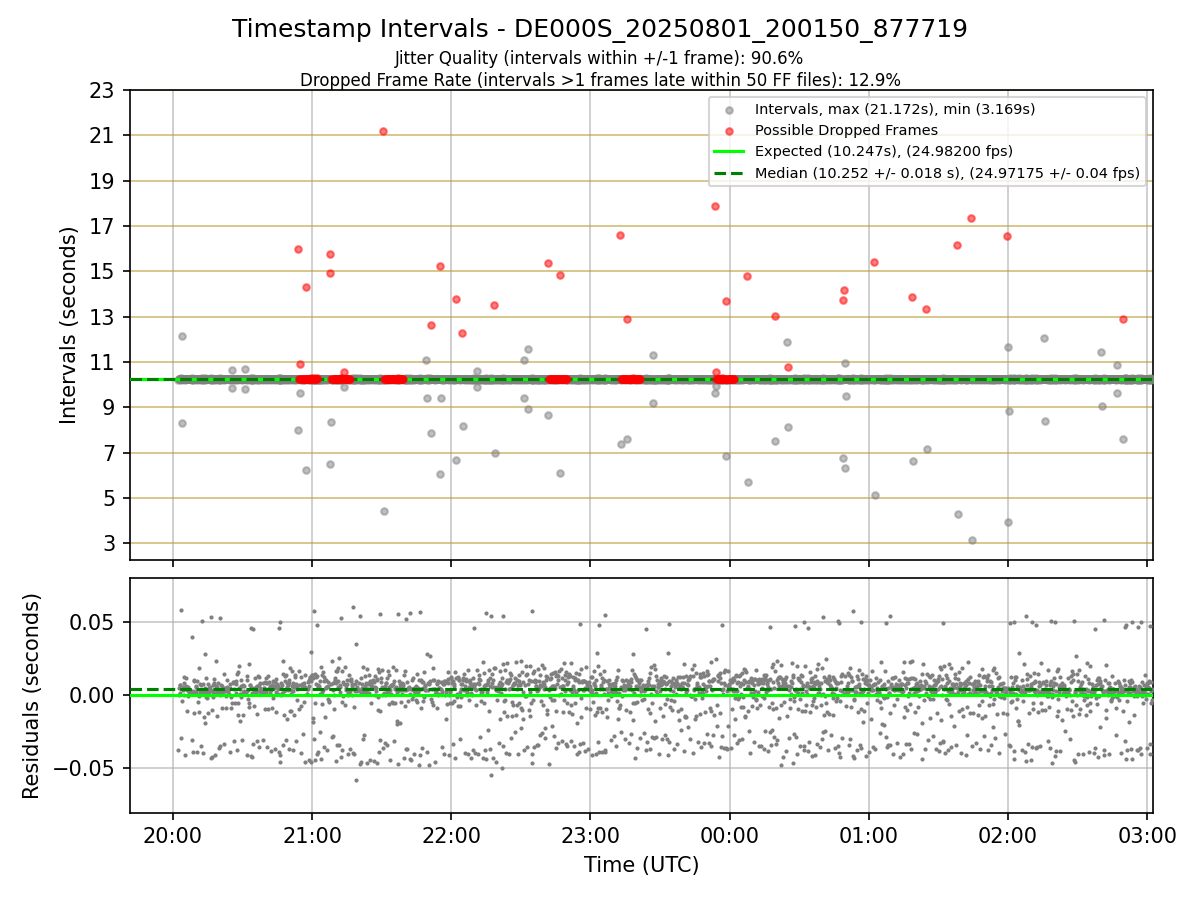The height and width of the screenshot is (900, 1200).
Task: Select the "Dropped Frame Rate" 12.9% subtitle line
Action: pyautogui.click(x=599, y=79)
